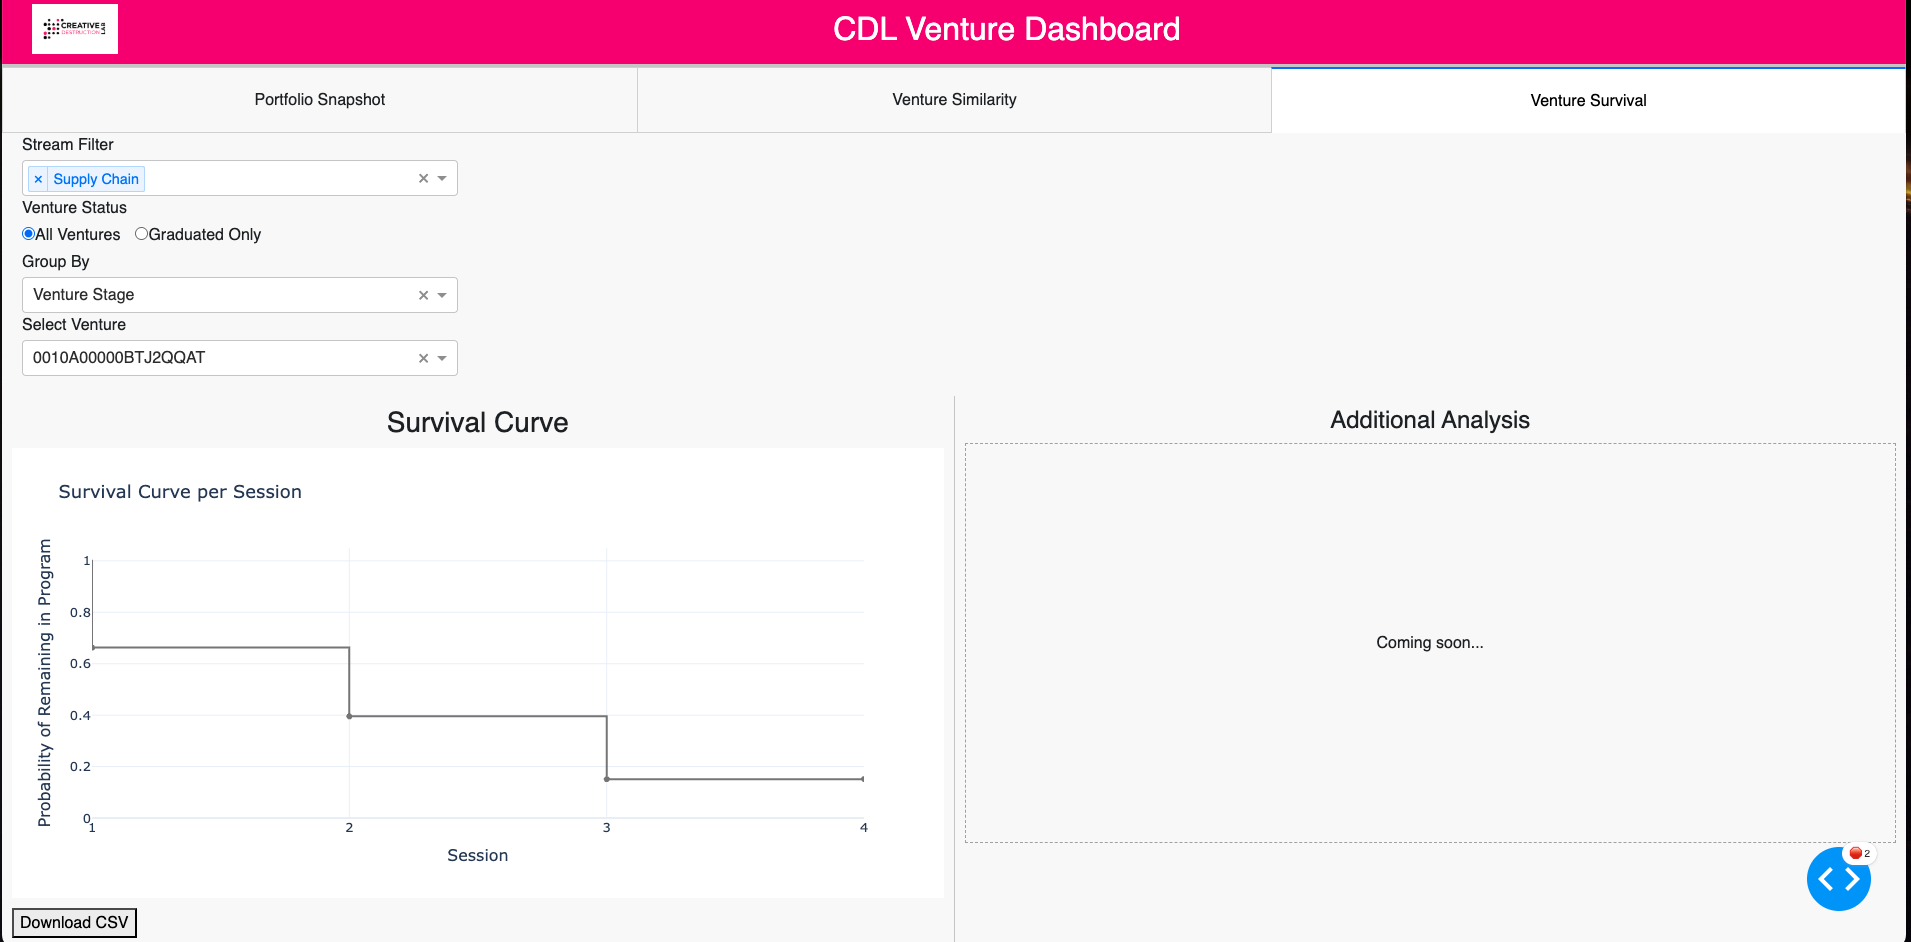This screenshot has height=942, width=1911.
Task: Select the Graduated Only radio button
Action: (x=141, y=234)
